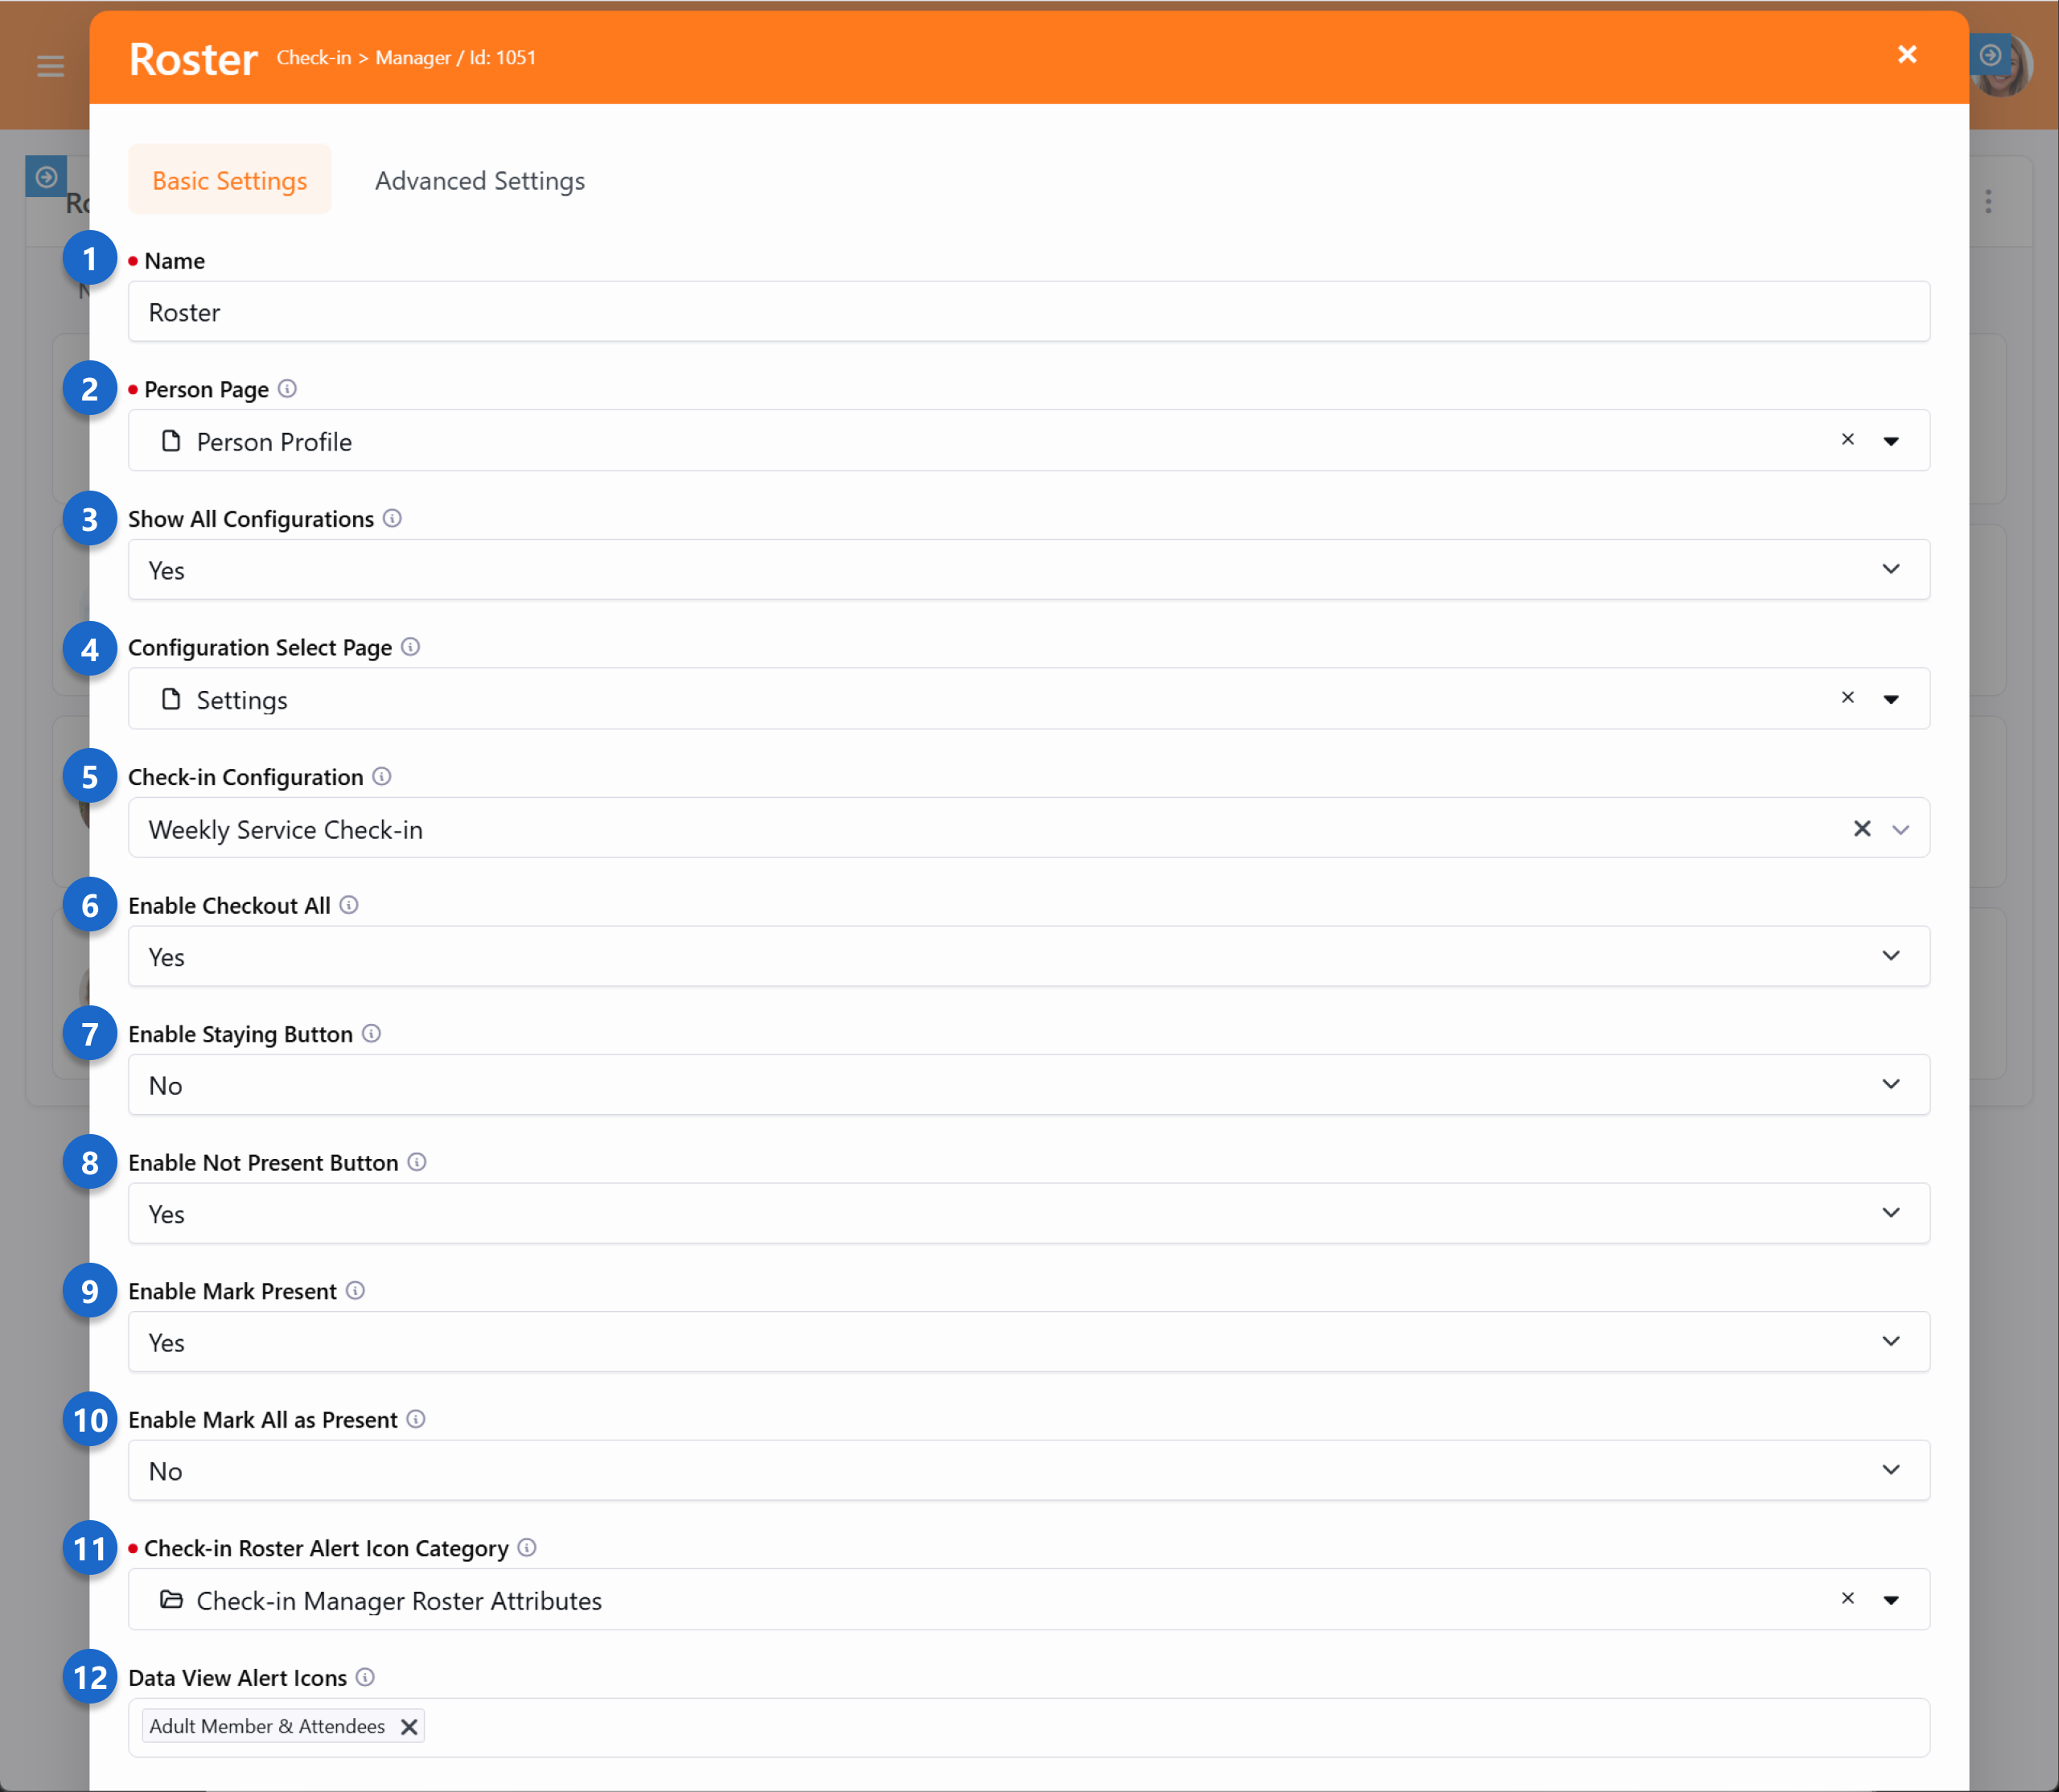The width and height of the screenshot is (2059, 1792).
Task: Expand the Person Page picker arrow
Action: point(1890,441)
